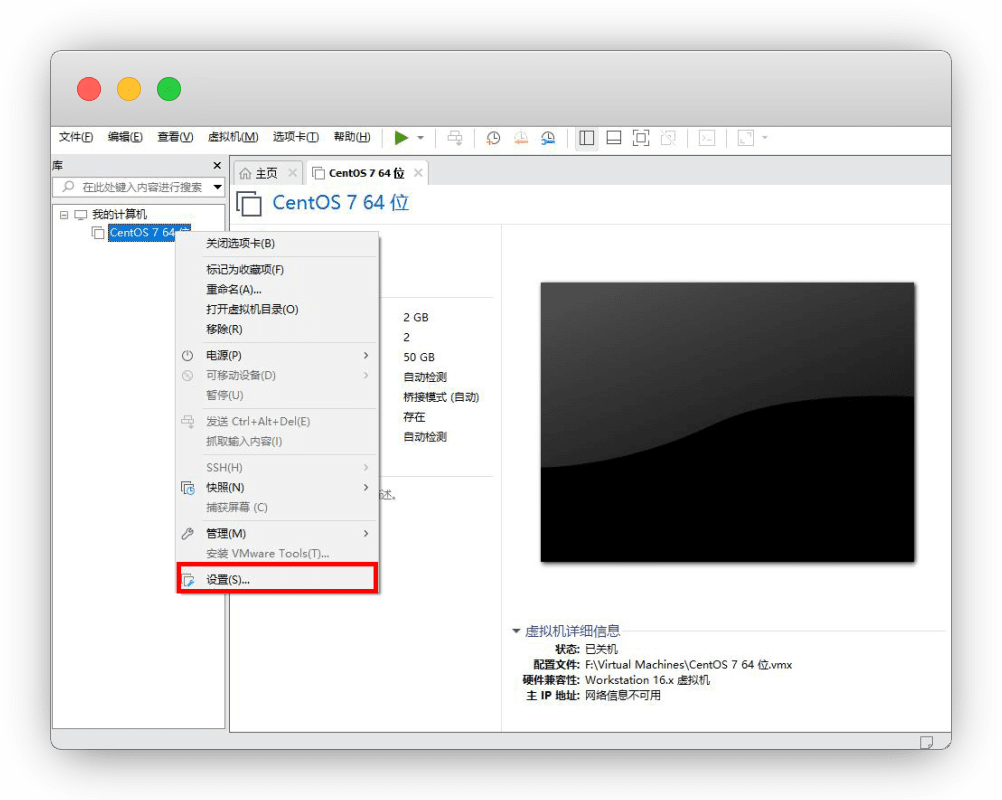Open the snapshot manager wrench-clock icon
This screenshot has width=1002, height=800.
coord(548,138)
